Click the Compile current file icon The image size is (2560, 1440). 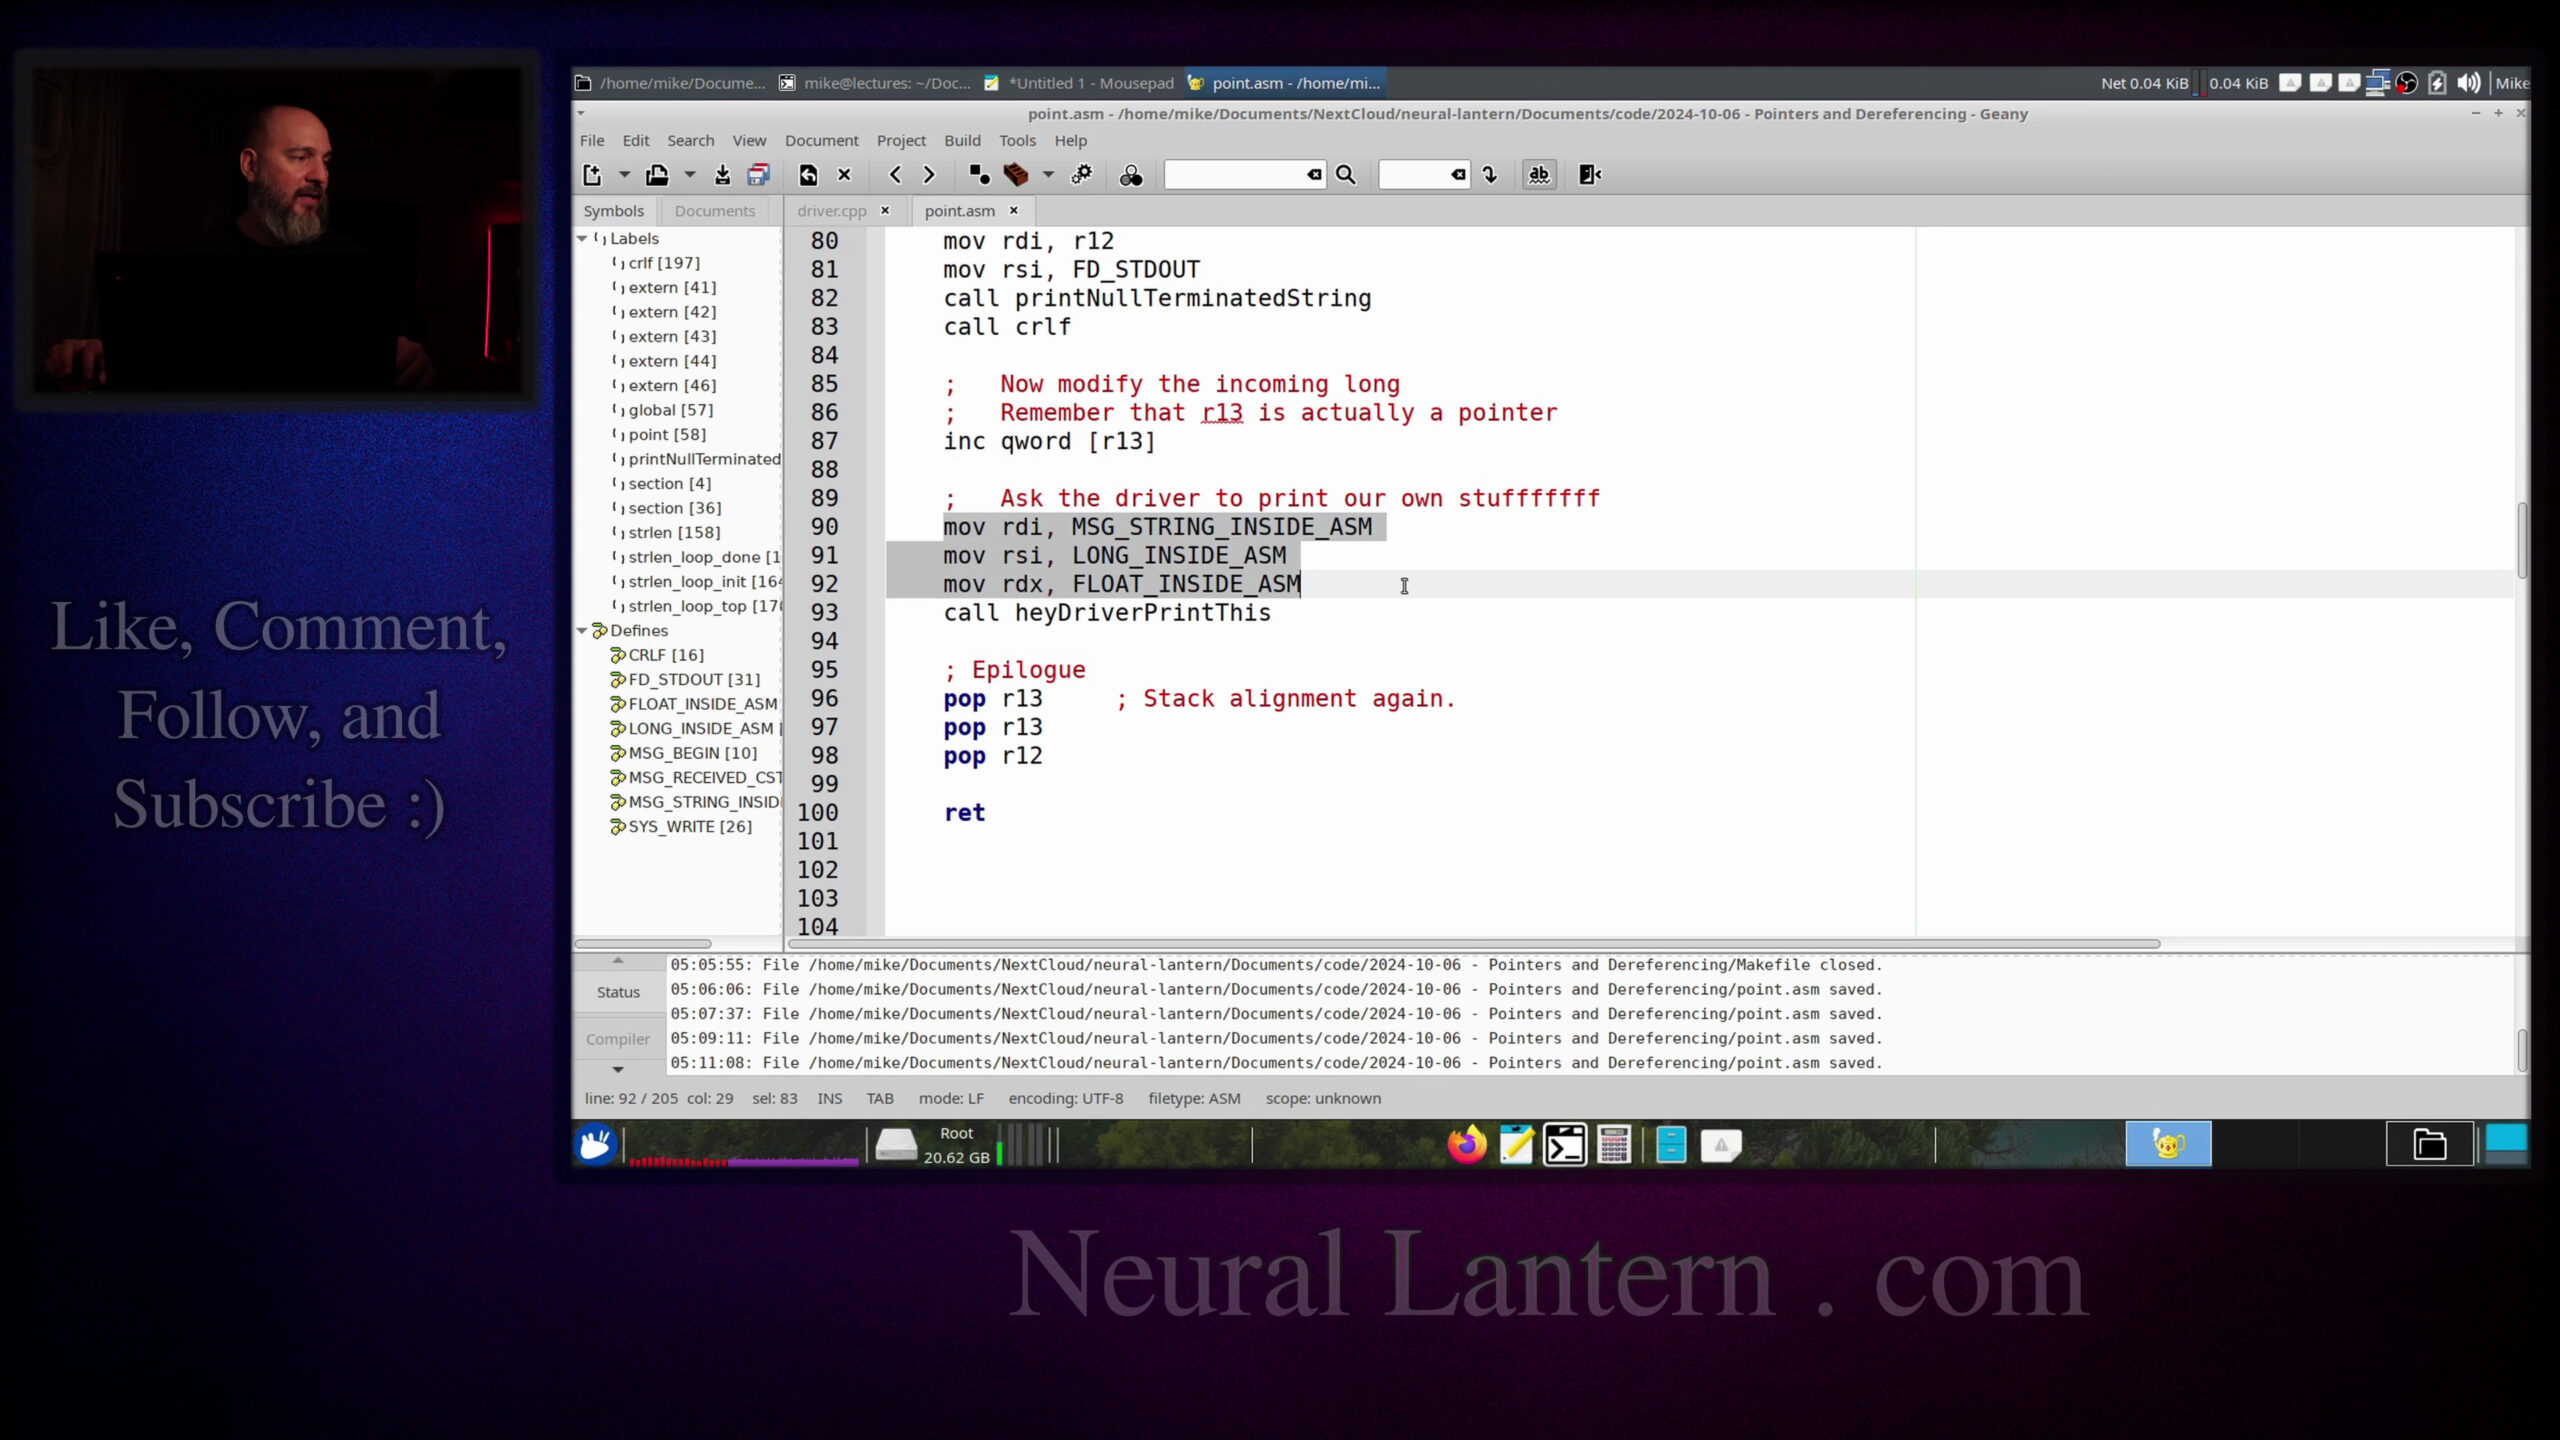point(979,175)
